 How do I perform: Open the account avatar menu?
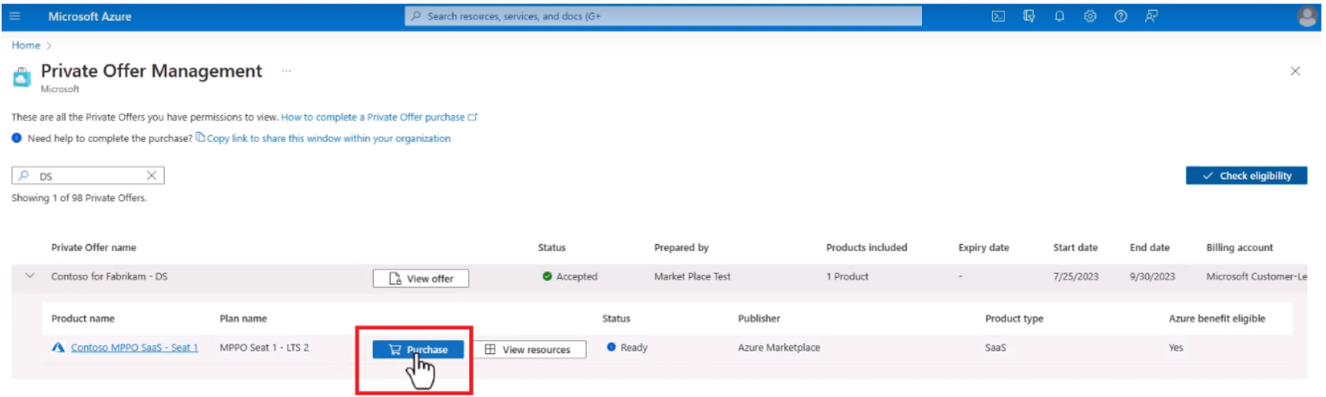(1307, 17)
